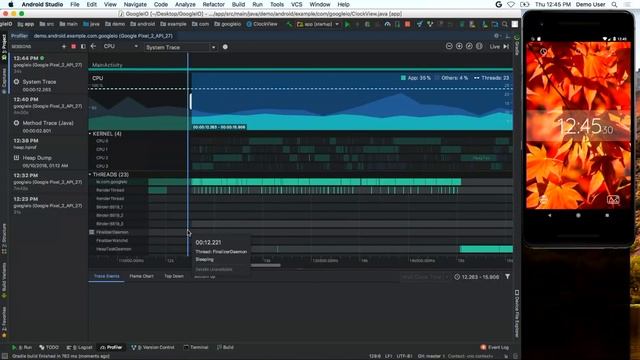Stop the current profiling session
This screenshot has width=640, height=360.
[x=73, y=47]
